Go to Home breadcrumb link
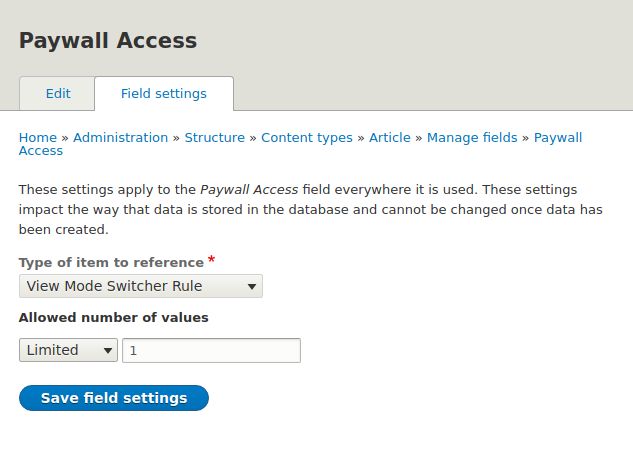 pos(38,138)
